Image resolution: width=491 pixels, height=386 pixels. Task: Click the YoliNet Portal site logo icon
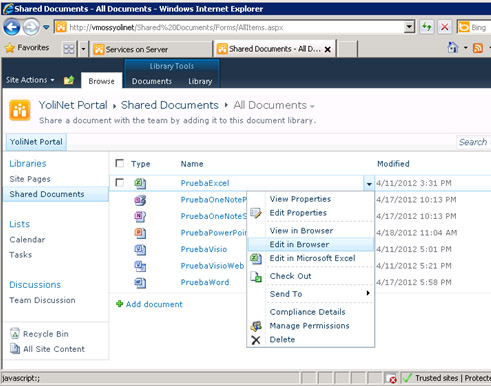coord(20,110)
